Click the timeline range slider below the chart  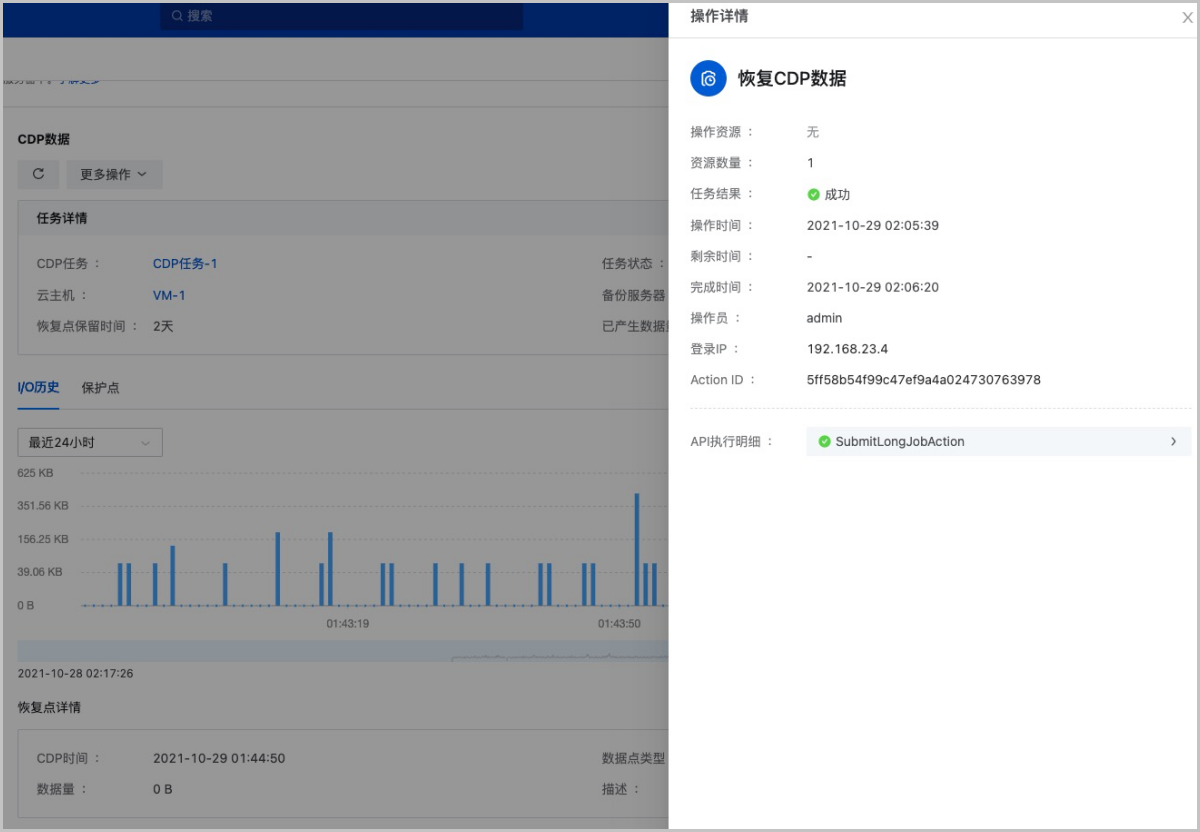342,651
